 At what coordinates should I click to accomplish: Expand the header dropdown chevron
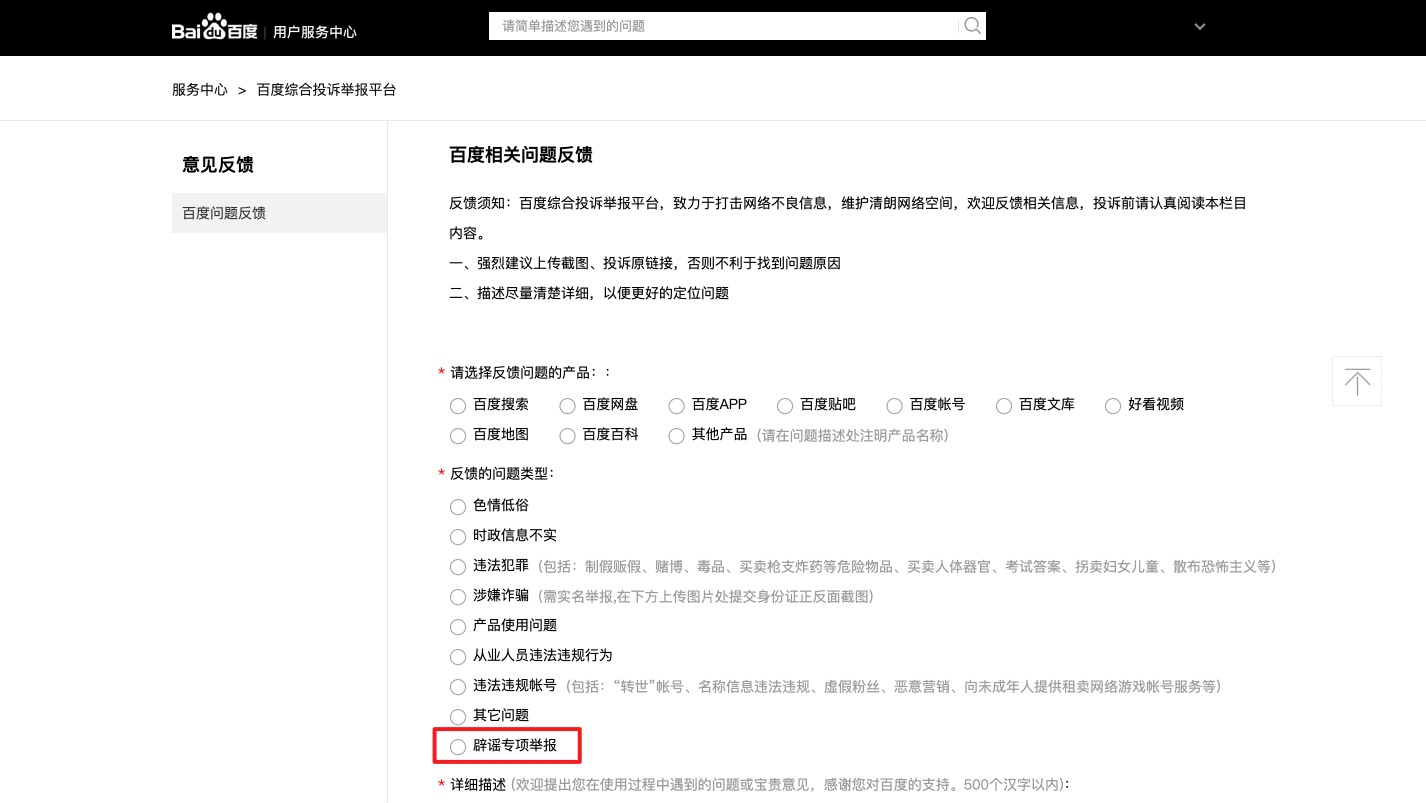[x=1200, y=27]
